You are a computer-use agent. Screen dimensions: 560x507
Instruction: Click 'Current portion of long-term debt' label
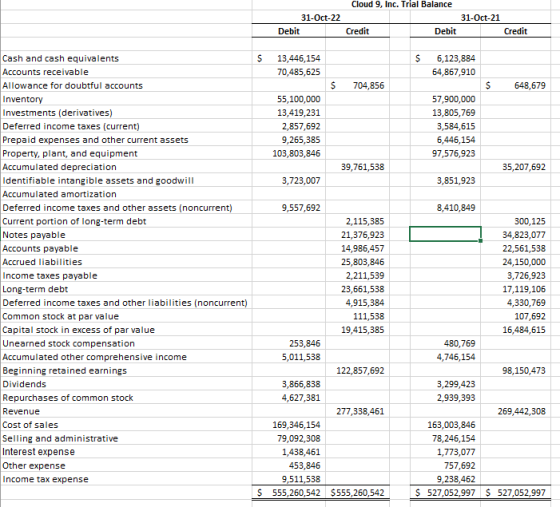(x=74, y=221)
